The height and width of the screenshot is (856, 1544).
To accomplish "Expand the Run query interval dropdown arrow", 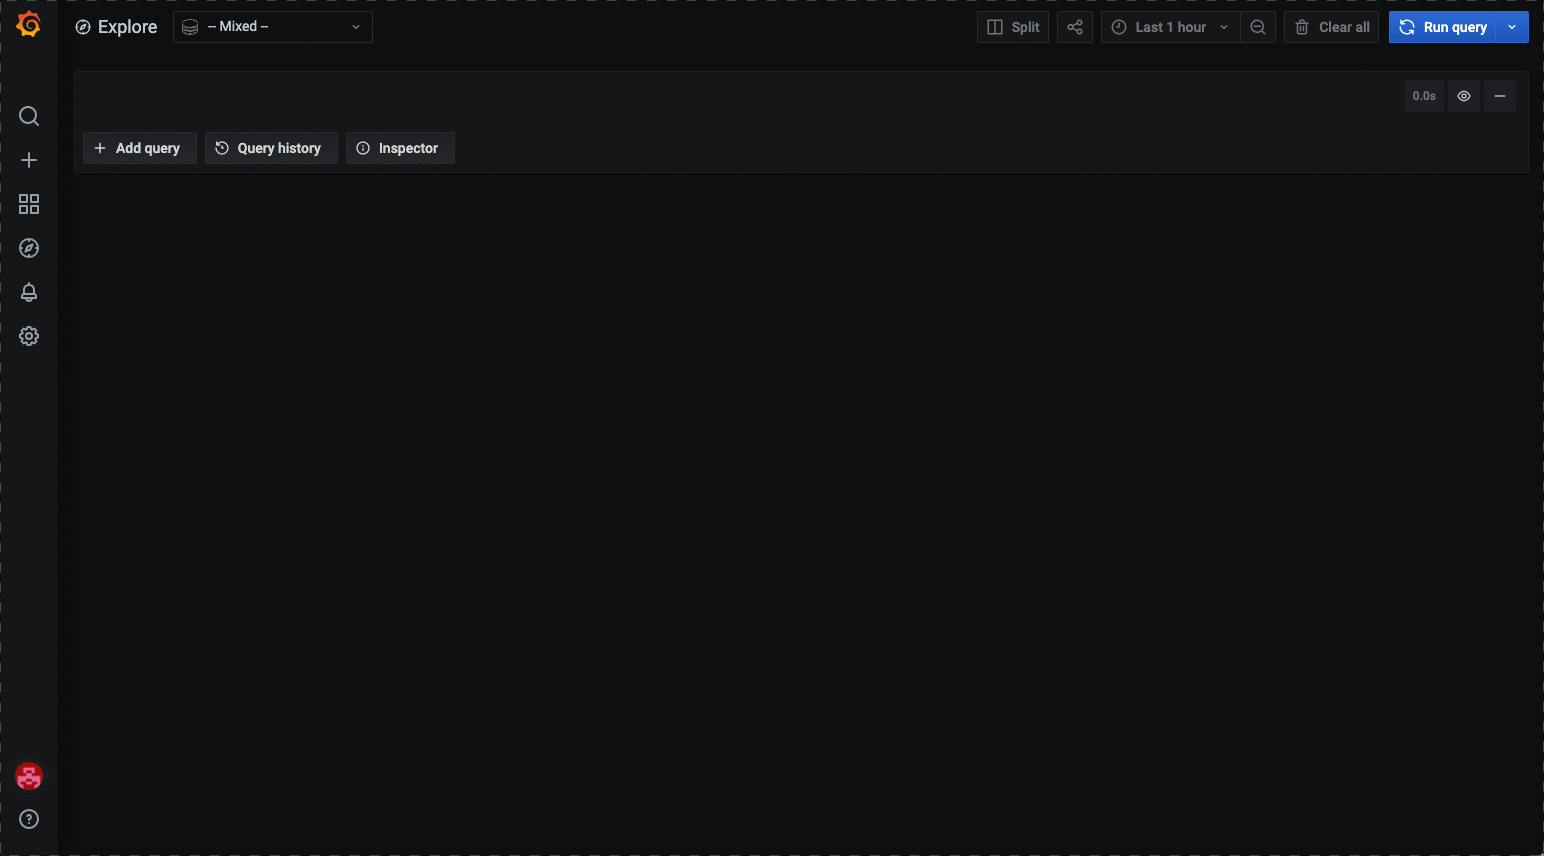I will 1512,27.
